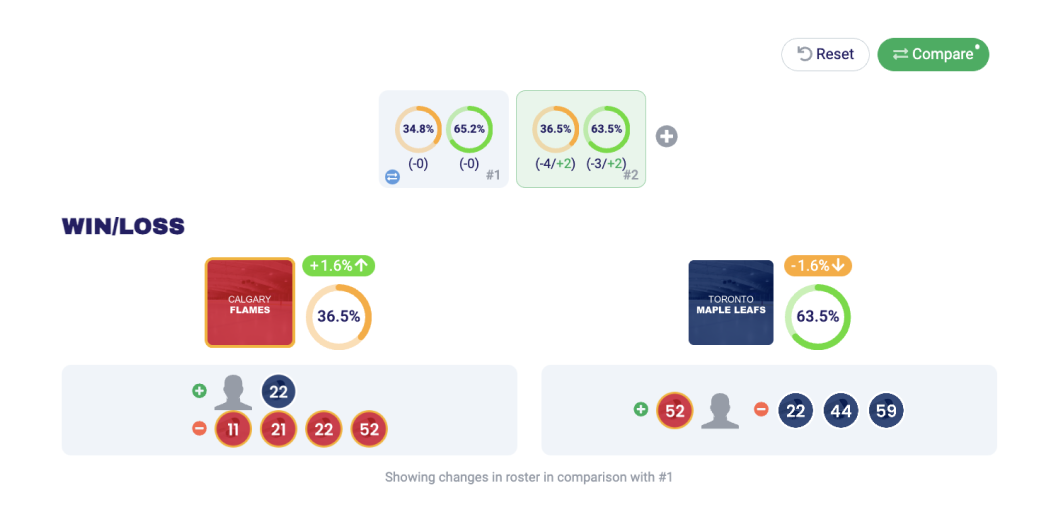Click the green Compare button

[x=932, y=54]
